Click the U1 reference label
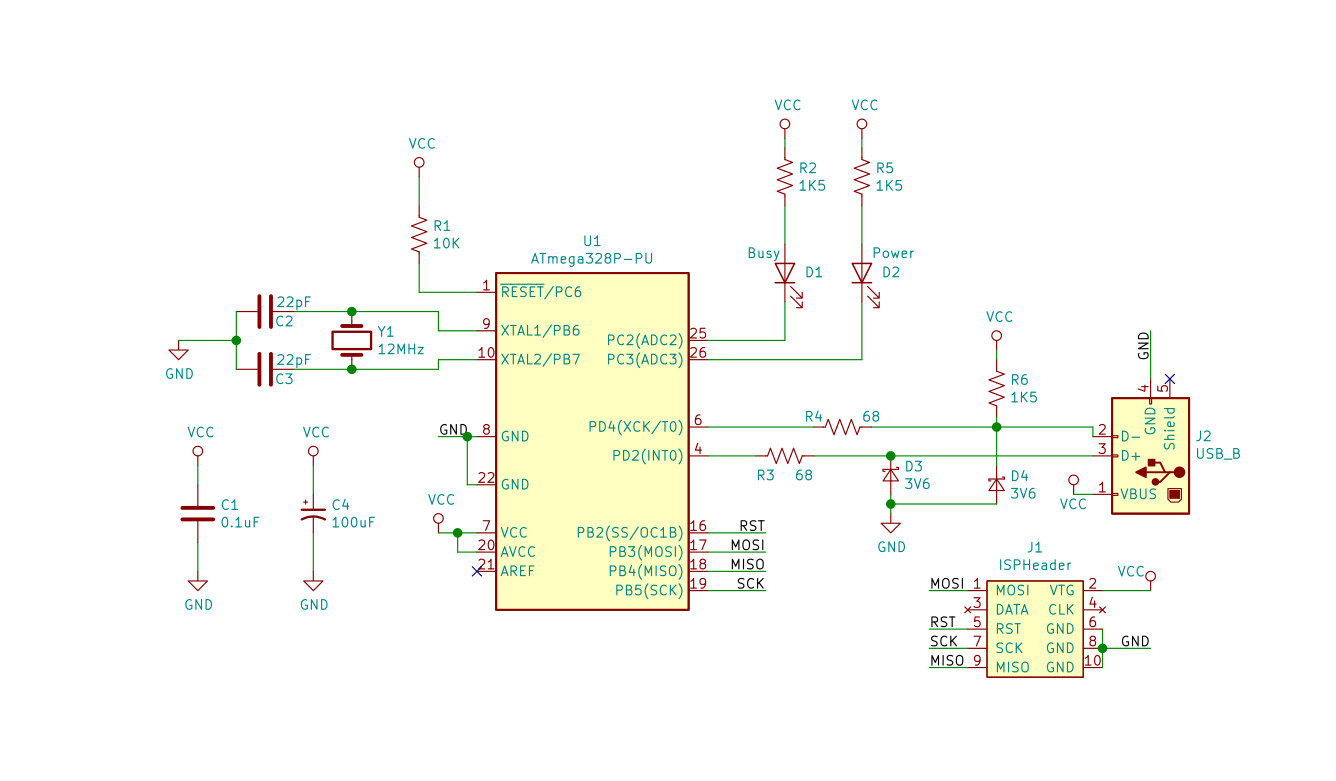 tap(592, 241)
